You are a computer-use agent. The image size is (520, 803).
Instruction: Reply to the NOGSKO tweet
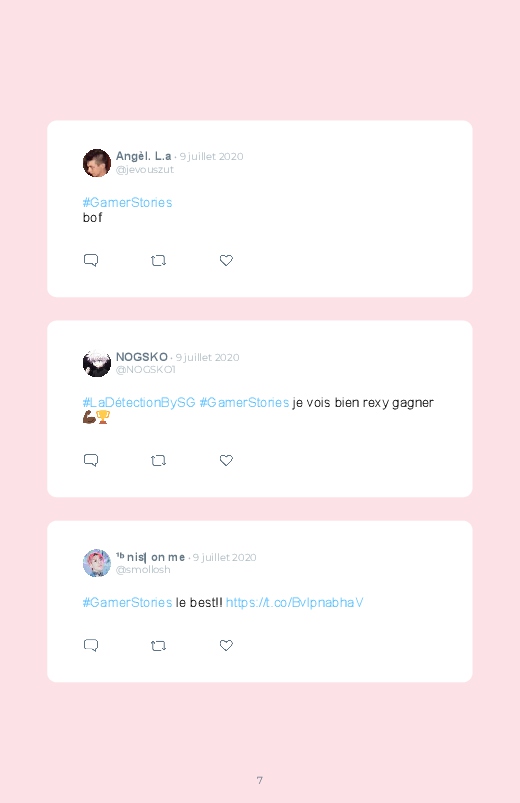click(x=91, y=460)
